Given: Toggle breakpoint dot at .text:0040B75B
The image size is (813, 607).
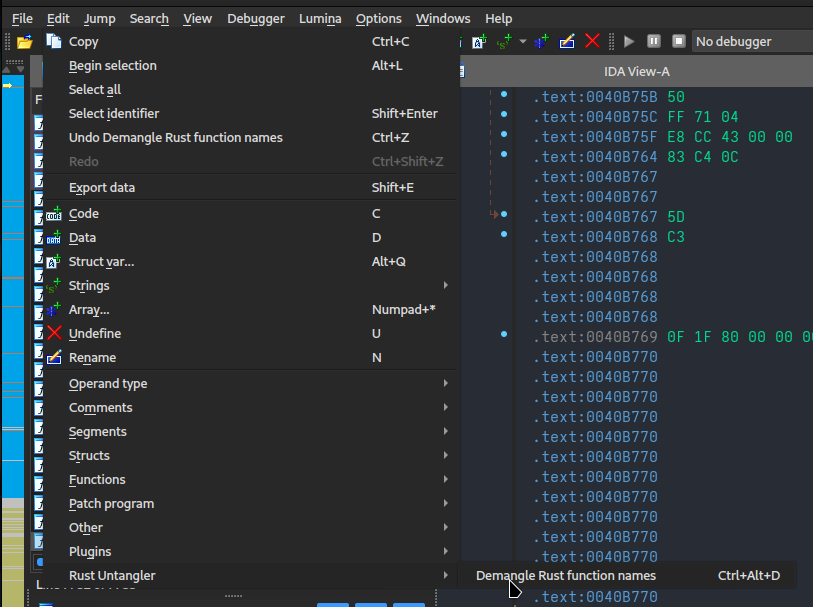Looking at the screenshot, I should coord(504,94).
